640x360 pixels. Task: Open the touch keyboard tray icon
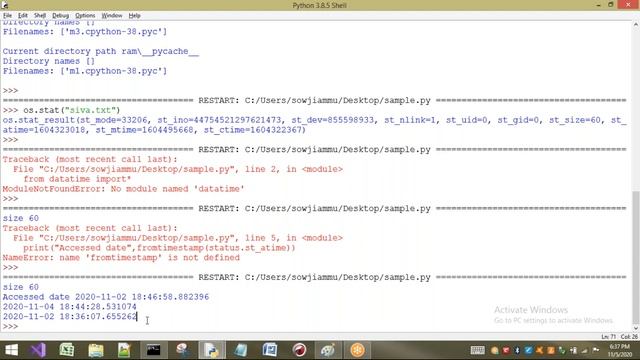tap(478, 350)
